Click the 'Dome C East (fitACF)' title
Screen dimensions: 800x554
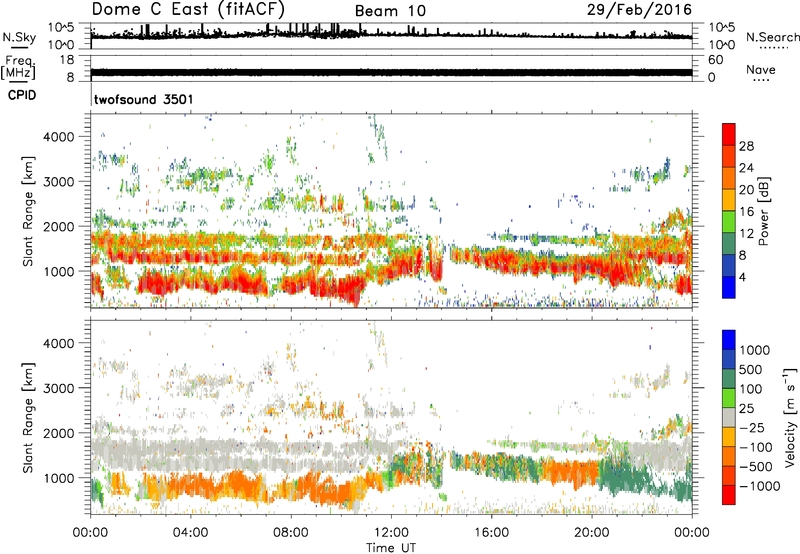[x=188, y=9]
